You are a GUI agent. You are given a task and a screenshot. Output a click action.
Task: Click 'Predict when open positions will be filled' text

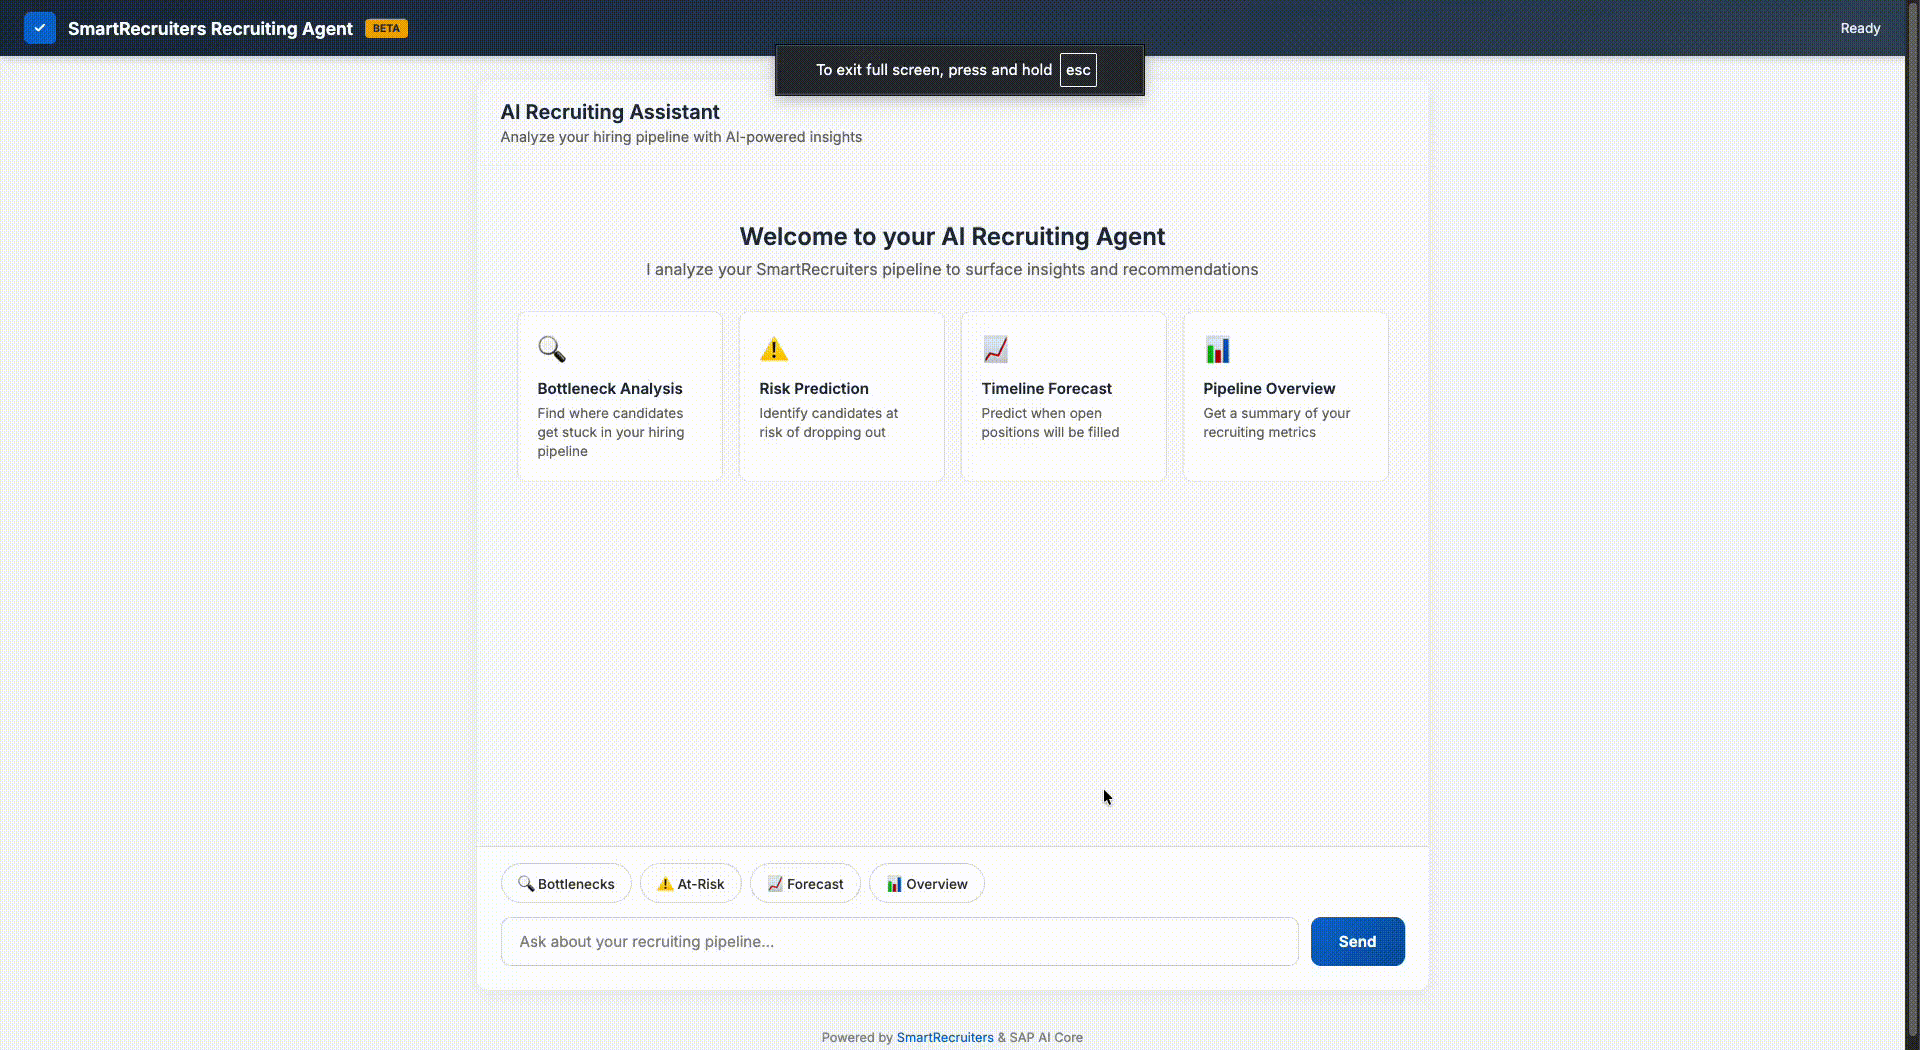(x=1050, y=422)
